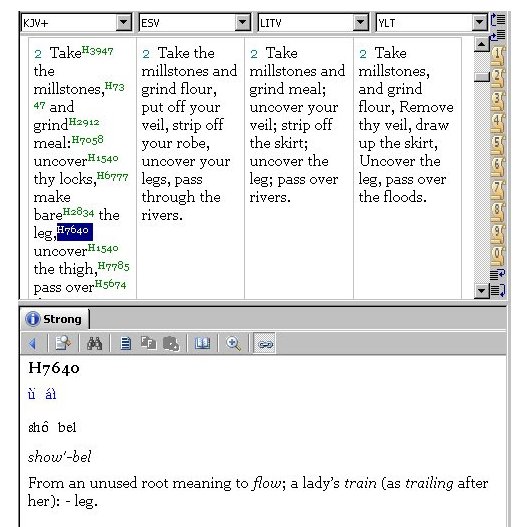Click the scroll bookmark icon numbered 9
This screenshot has height=527, width=529.
pyautogui.click(x=498, y=234)
